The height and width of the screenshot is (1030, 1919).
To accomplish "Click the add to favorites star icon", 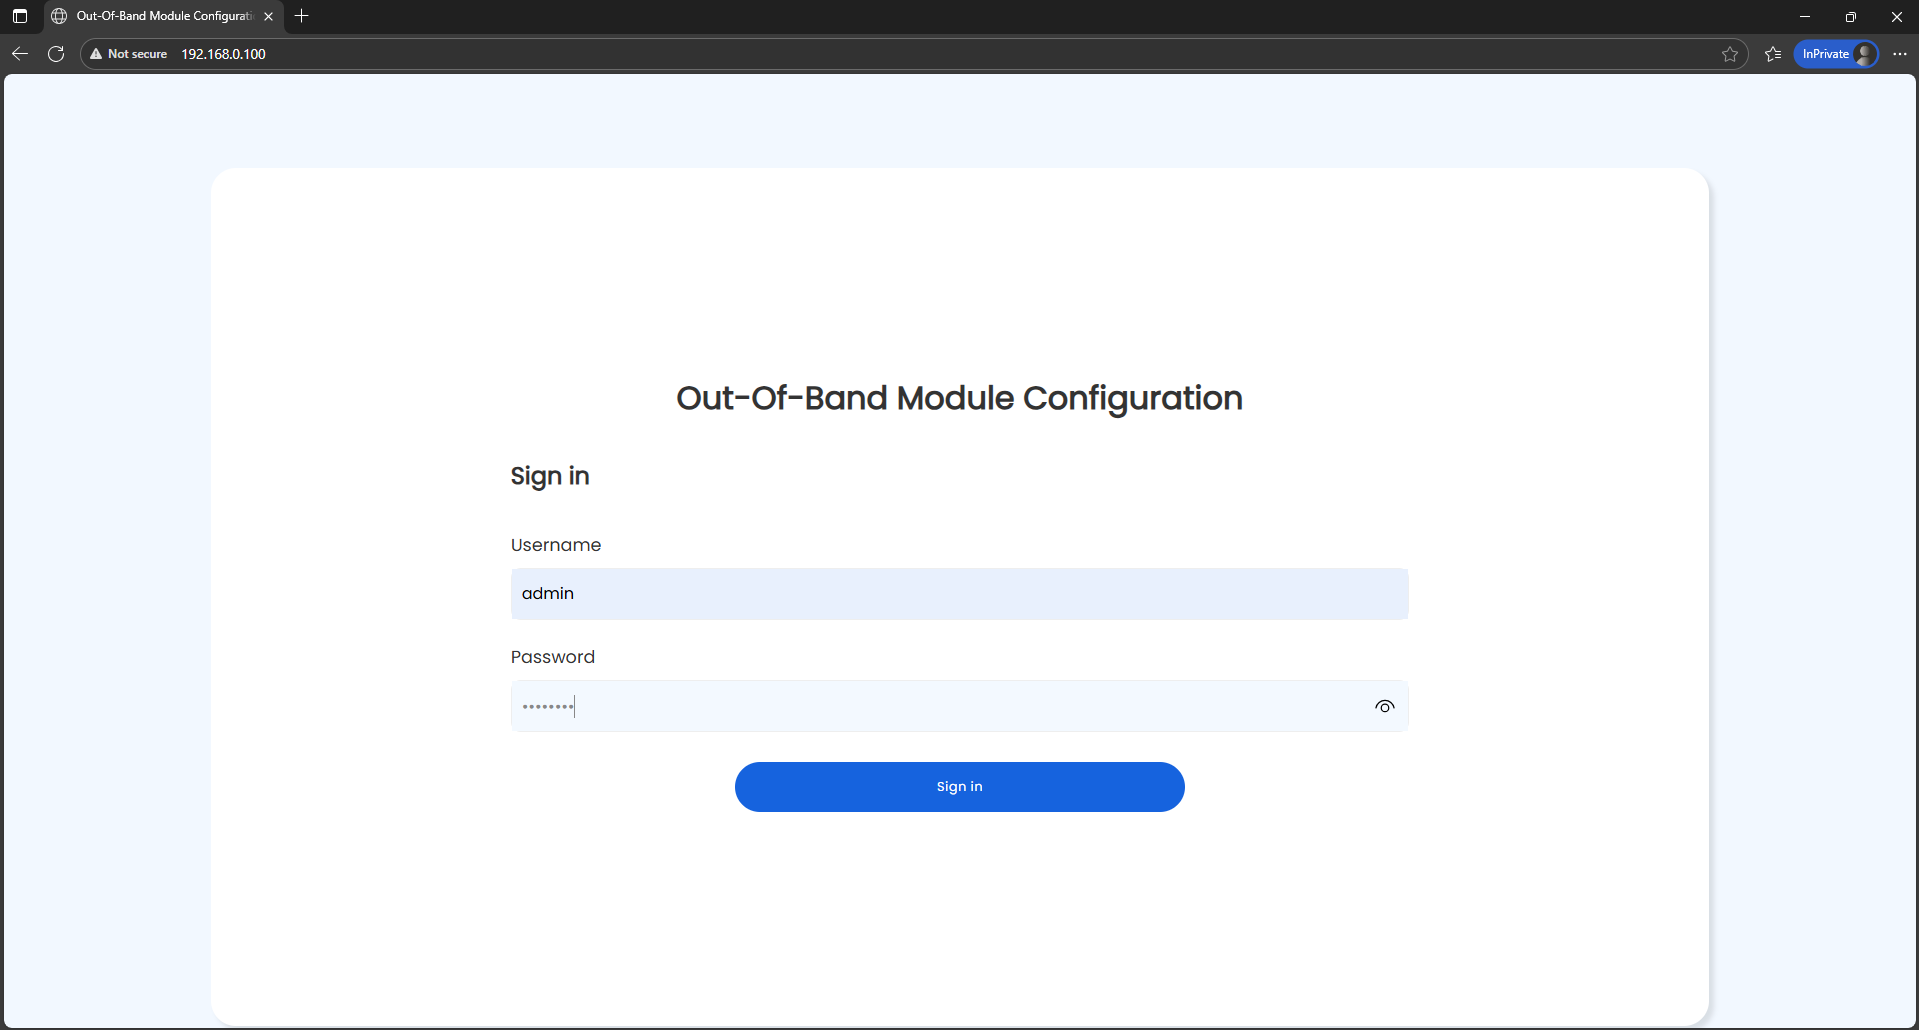I will [1731, 54].
